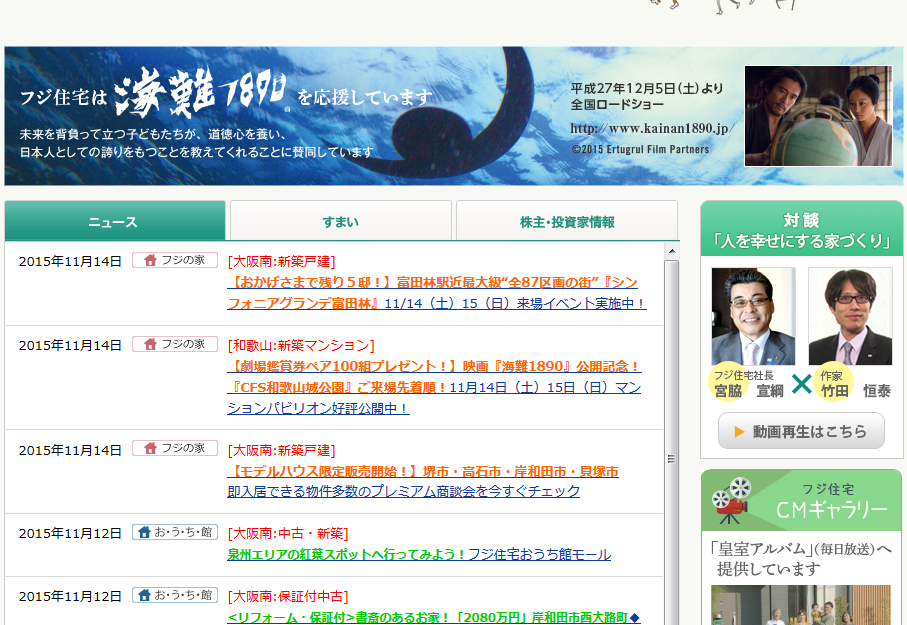Switch to the ニュース tab
The image size is (907, 625).
tap(114, 222)
